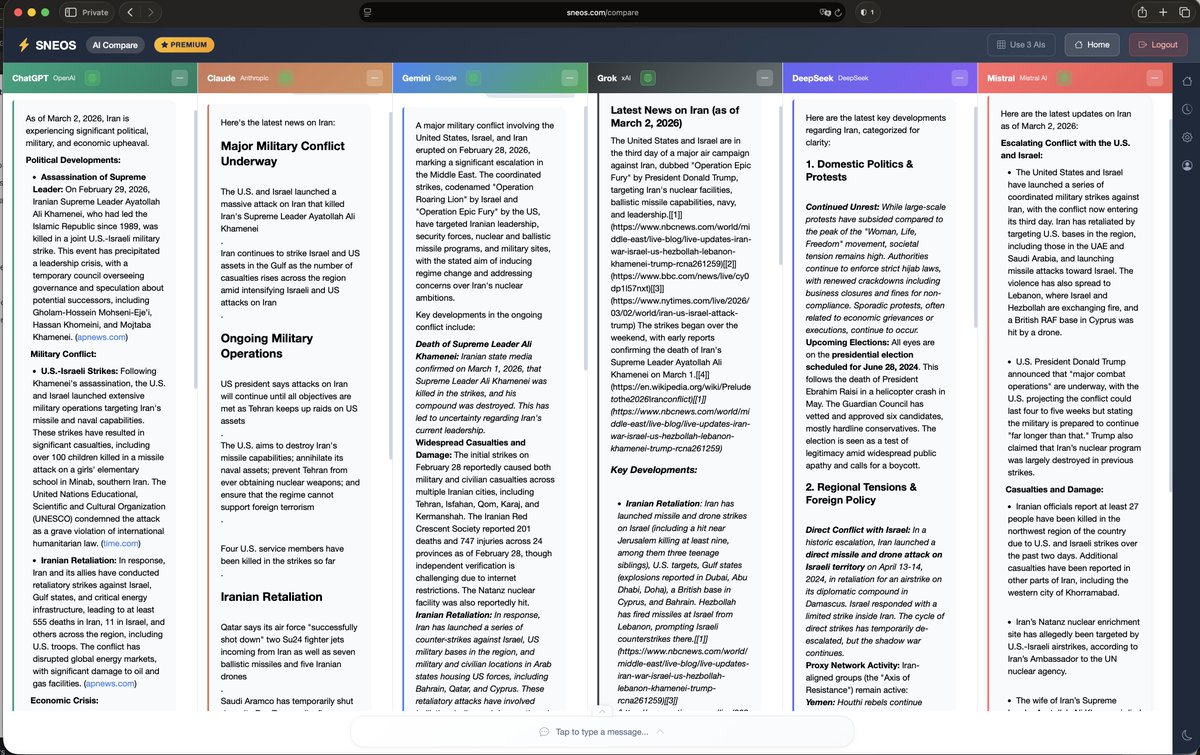Open the Home icon in right sidebar
The image size is (1200, 755).
coord(1186,79)
